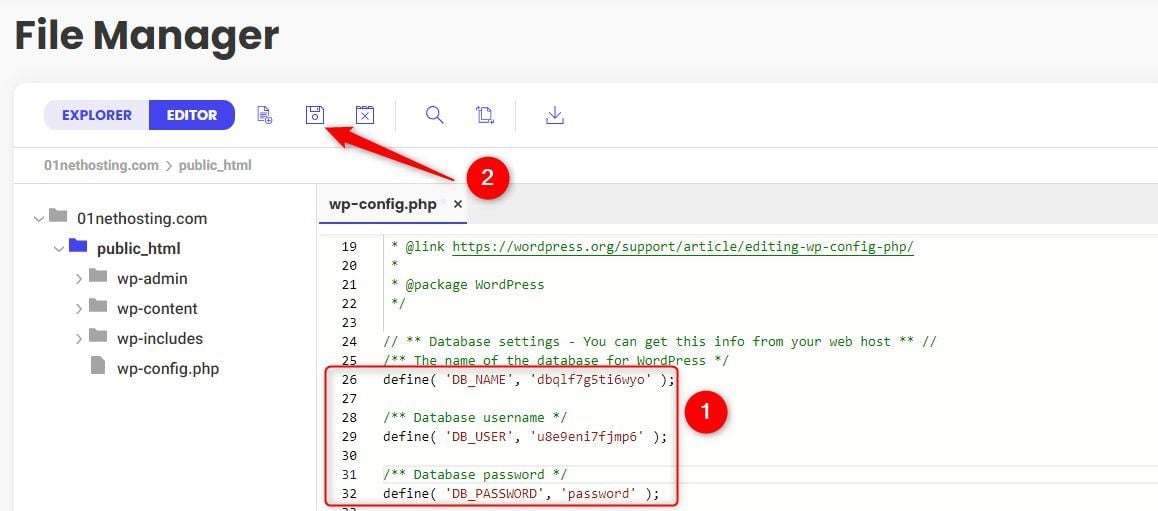The width and height of the screenshot is (1158, 511).
Task: Expand the wp-includes folder
Action: 78,339
